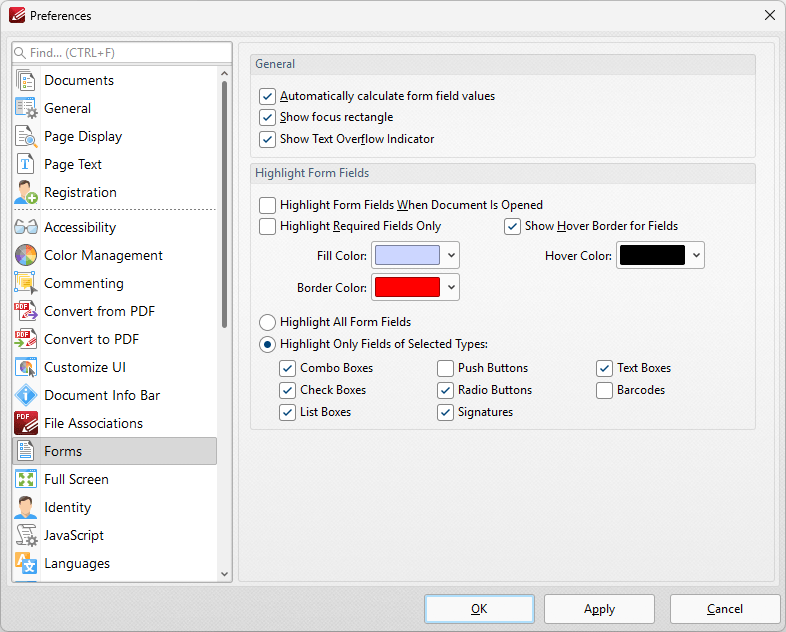Image resolution: width=786 pixels, height=632 pixels.
Task: Uncheck Show focus rectangle
Action: click(x=267, y=117)
